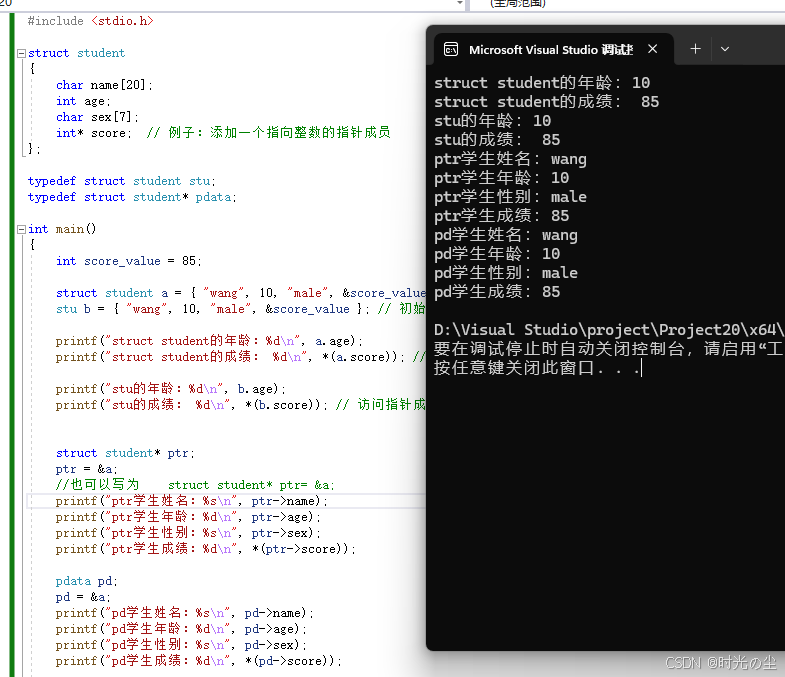
Task: Click console output 'stu的成绩: 85'
Action: pyautogui.click(x=497, y=140)
